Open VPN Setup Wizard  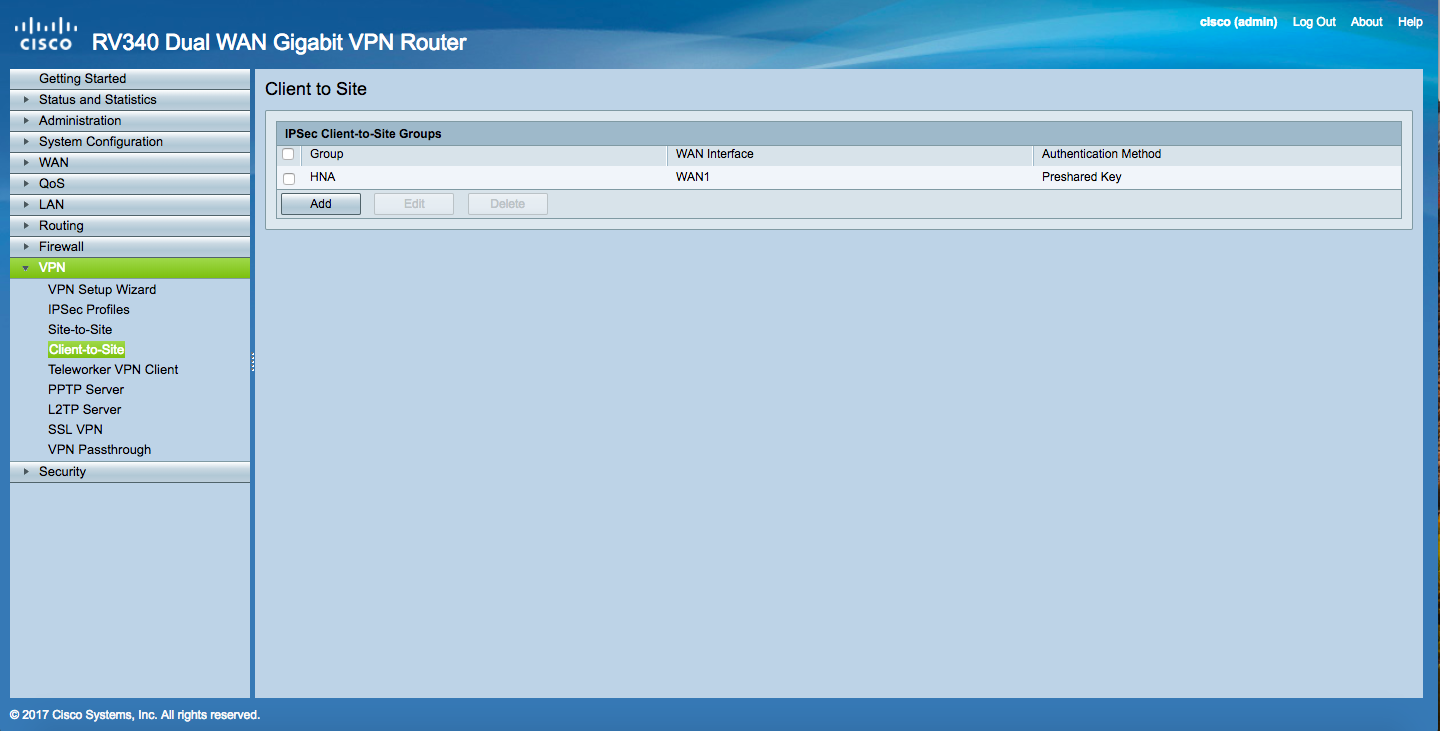tap(102, 289)
